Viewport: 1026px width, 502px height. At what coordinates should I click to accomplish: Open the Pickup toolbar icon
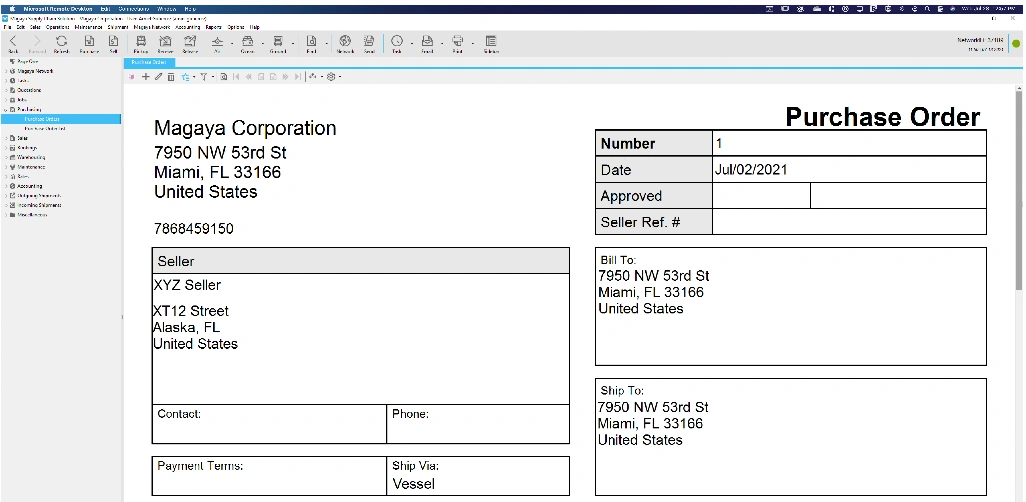click(x=141, y=42)
